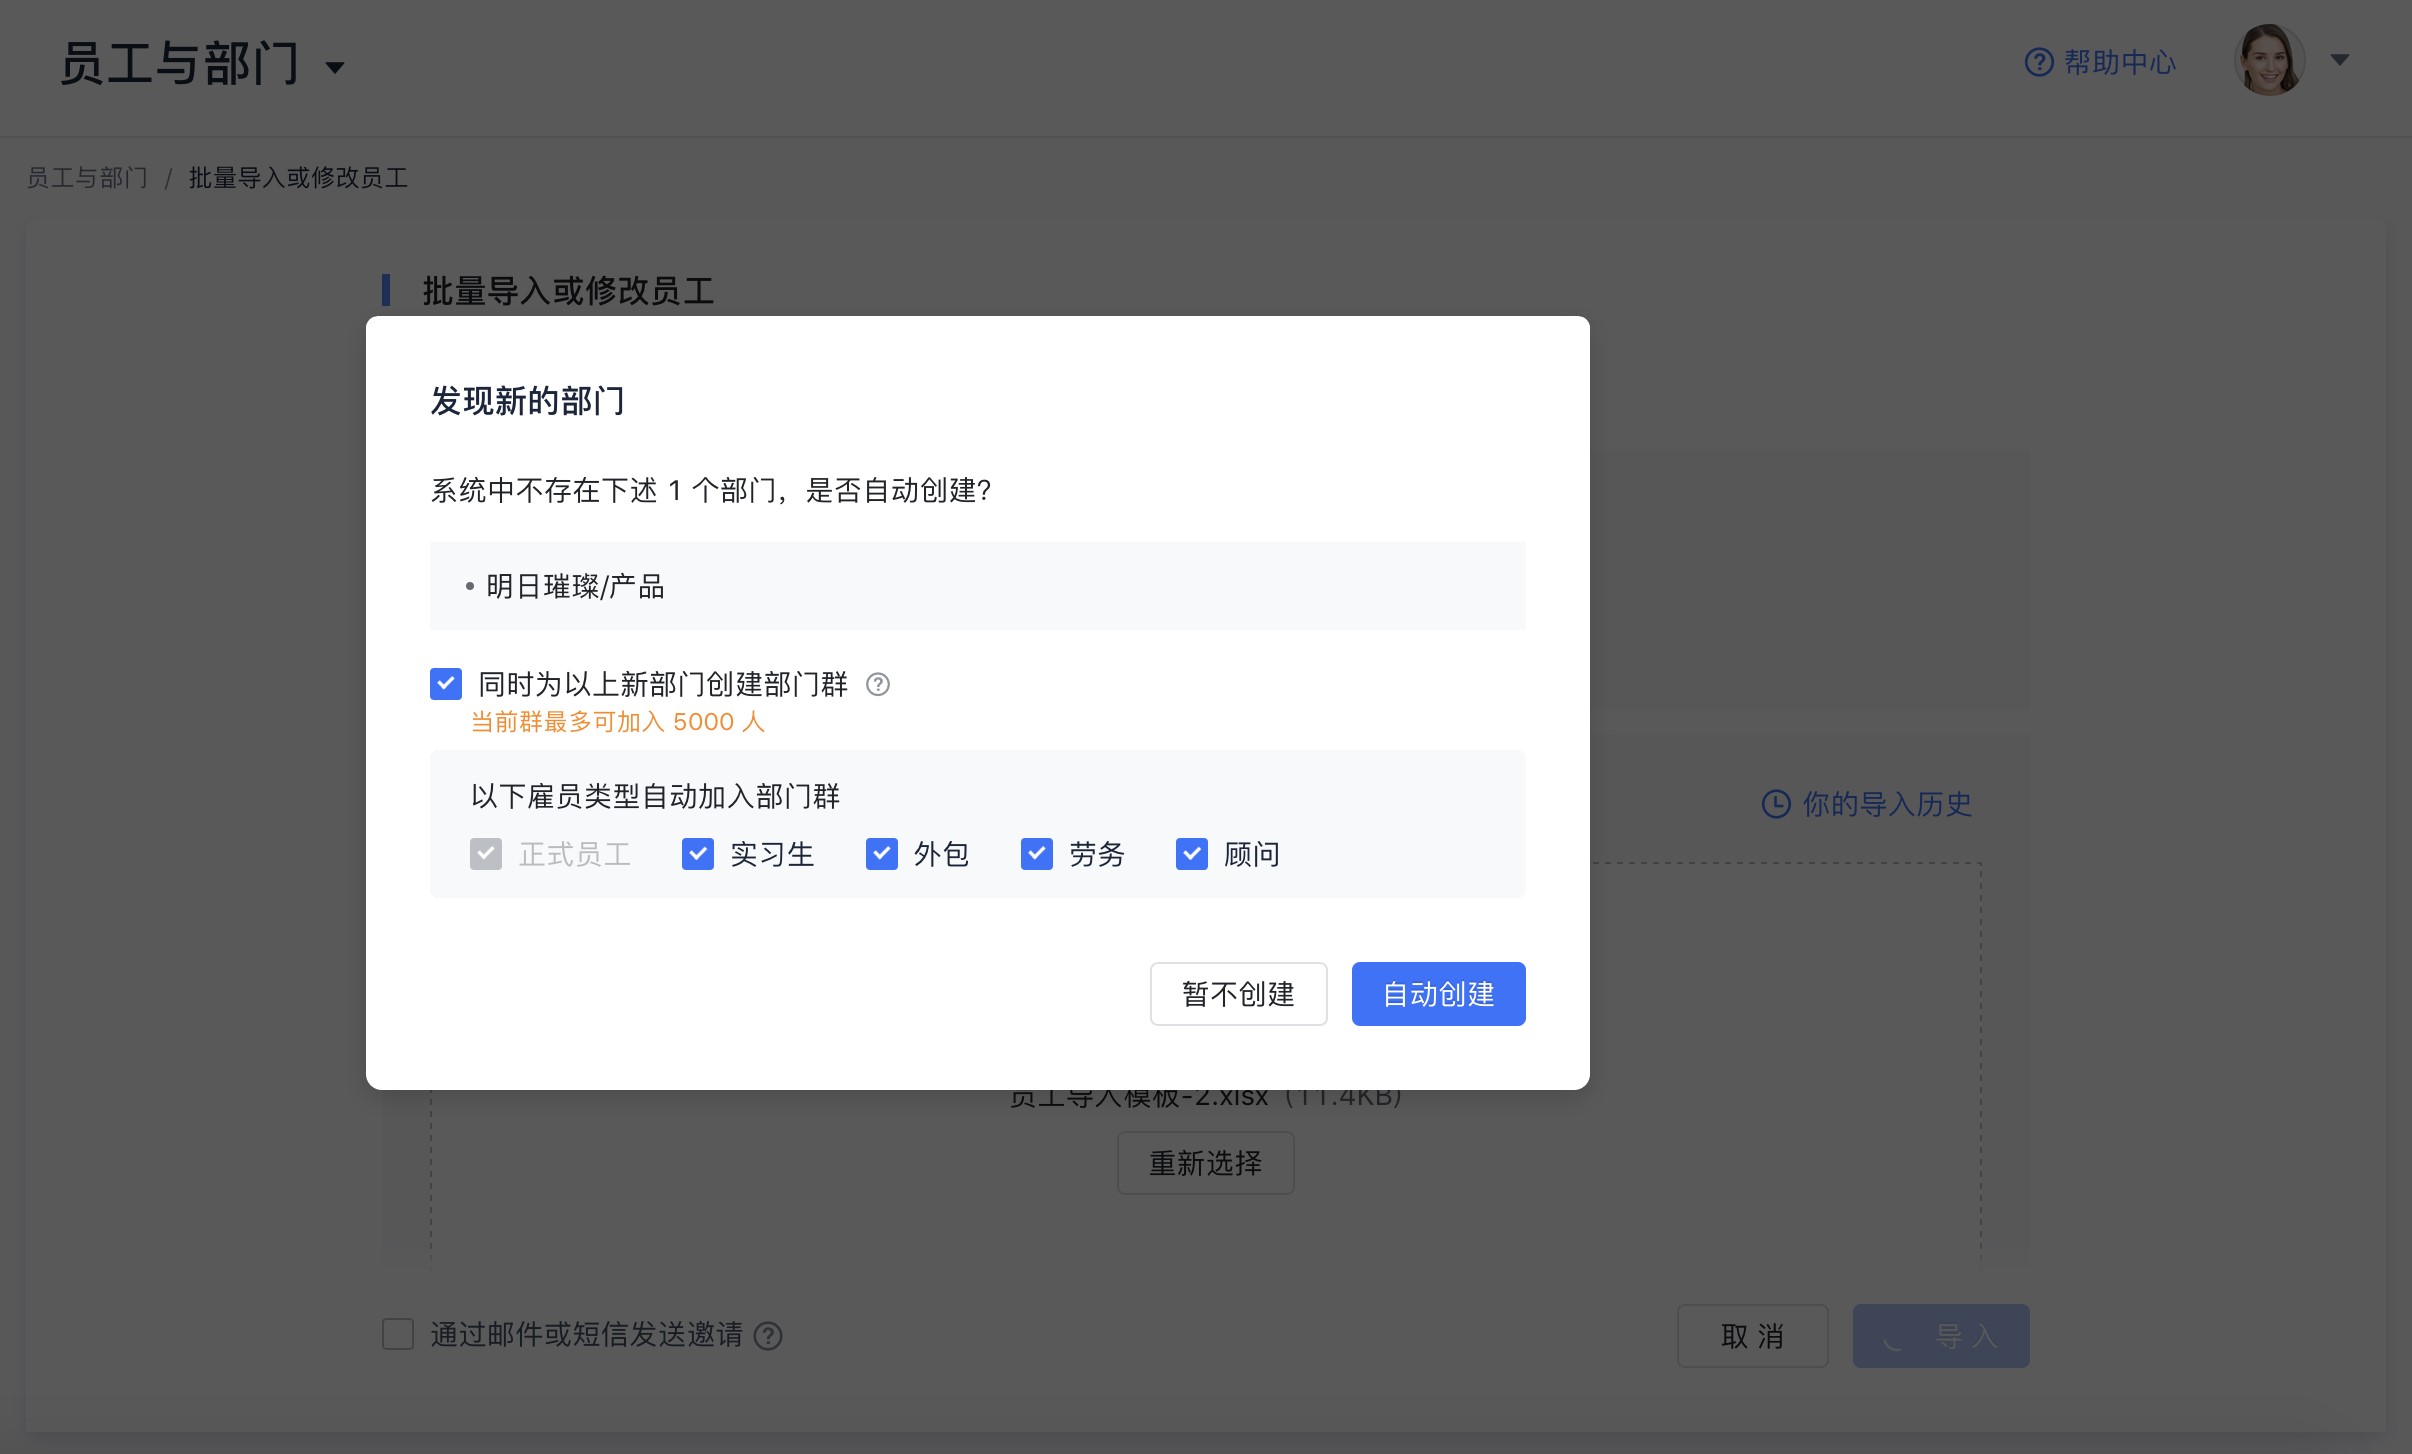Screen dimensions: 2412x1454
Task: Uncheck the 顾问 employee type checkbox
Action: point(1191,854)
